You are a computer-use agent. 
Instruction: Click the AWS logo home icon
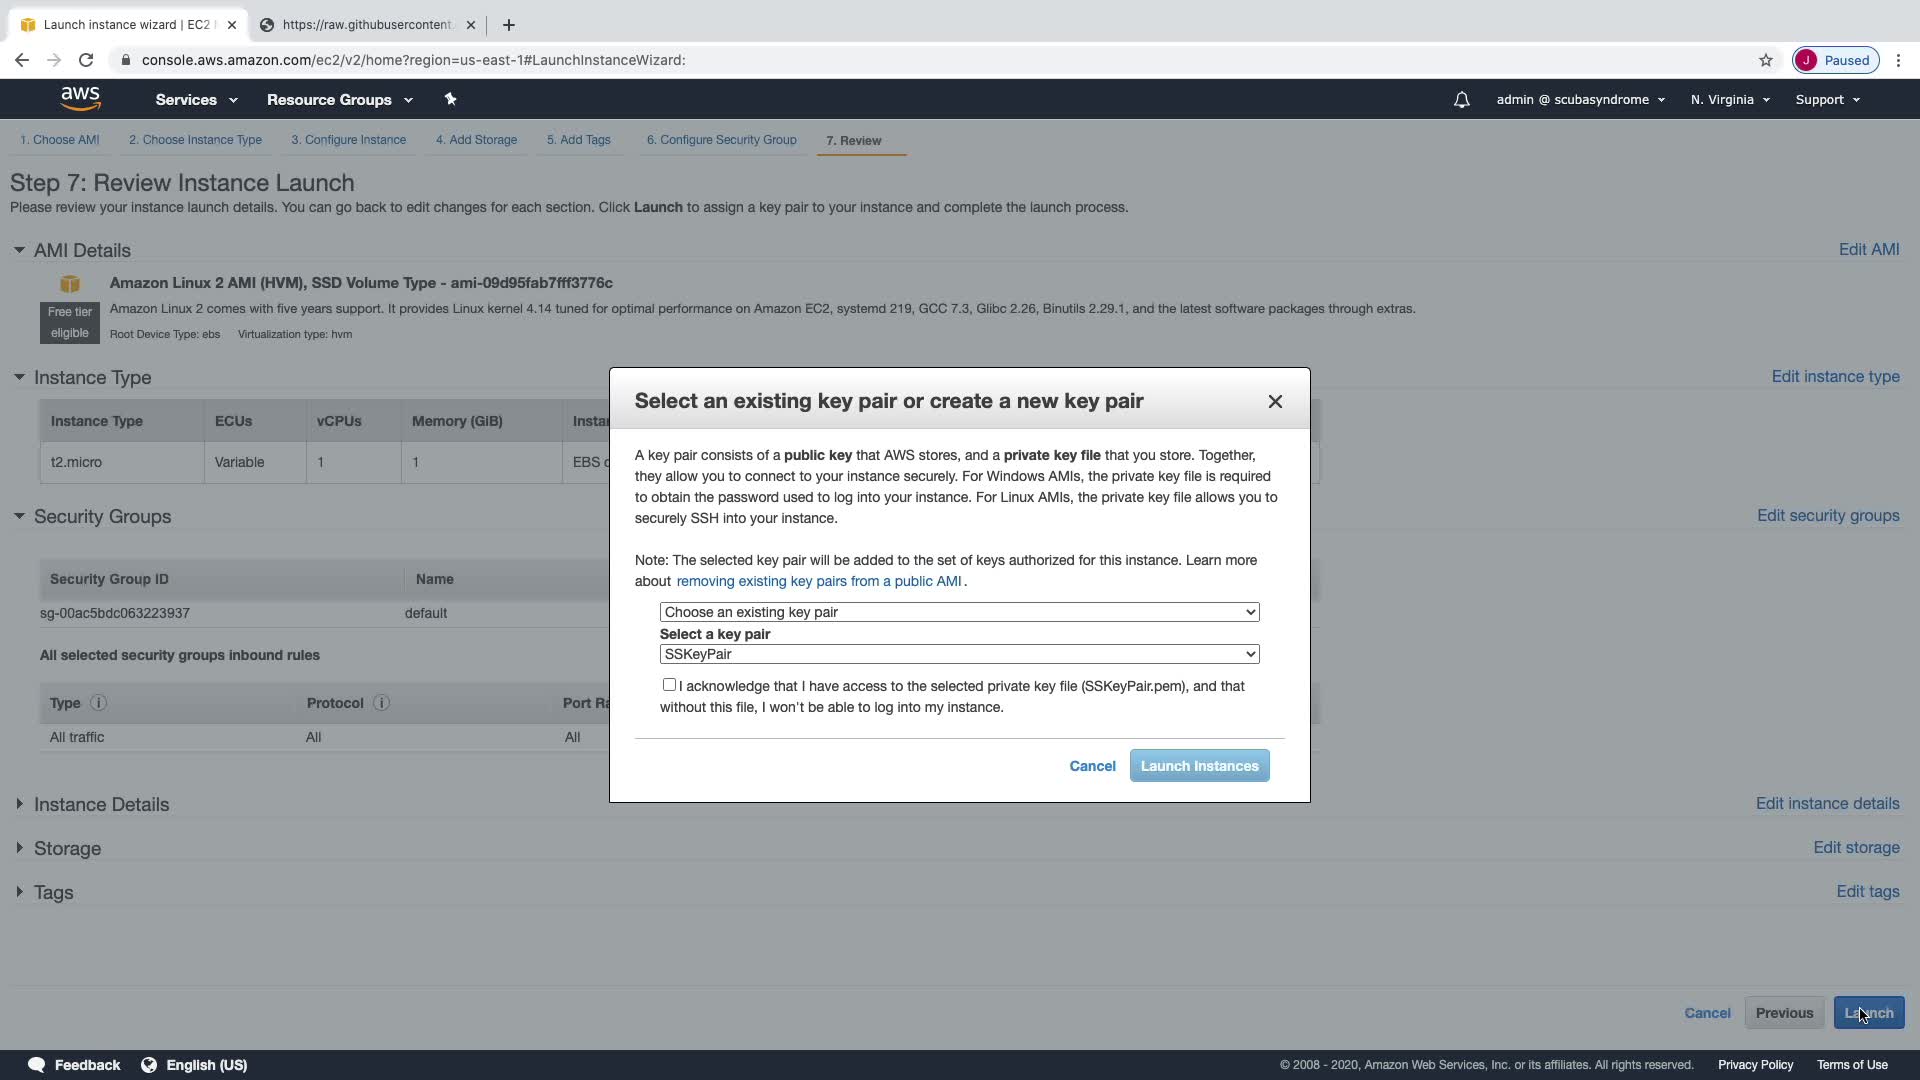pos(80,98)
